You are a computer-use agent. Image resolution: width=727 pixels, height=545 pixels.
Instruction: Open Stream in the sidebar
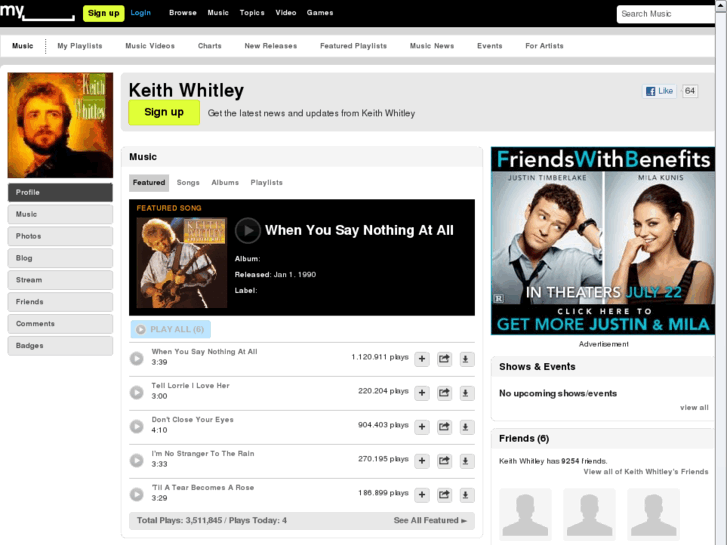point(60,280)
